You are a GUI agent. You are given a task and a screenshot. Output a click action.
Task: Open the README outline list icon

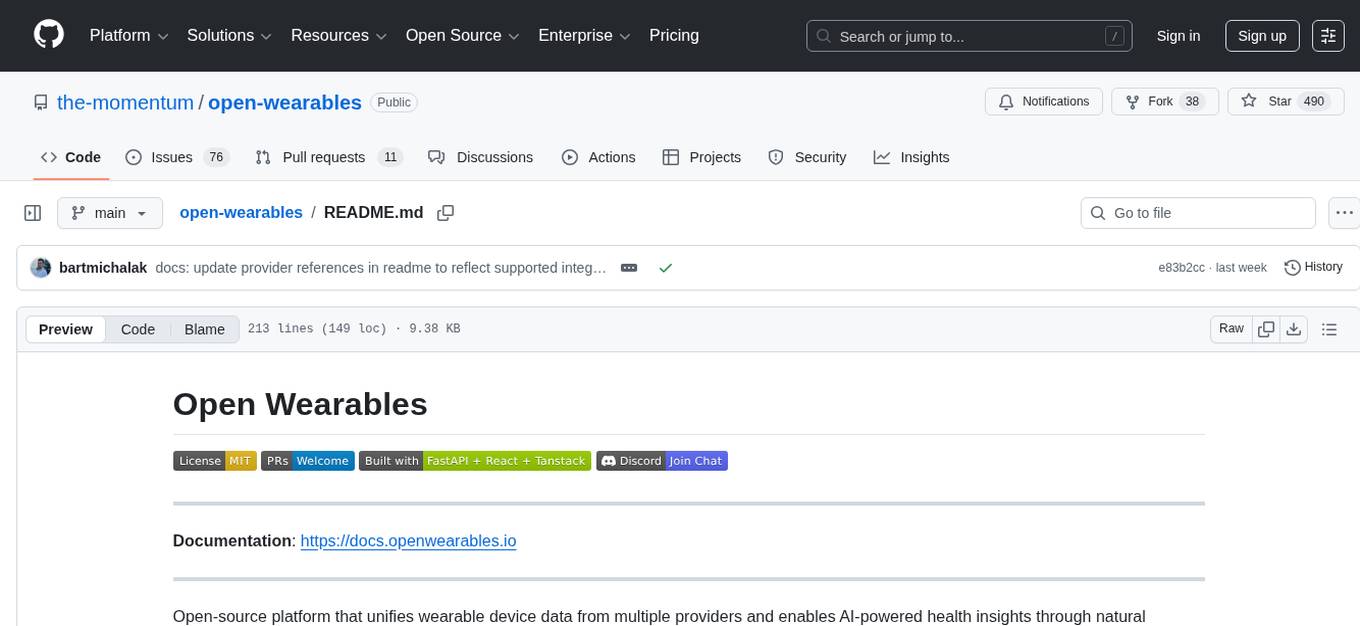(x=1329, y=328)
